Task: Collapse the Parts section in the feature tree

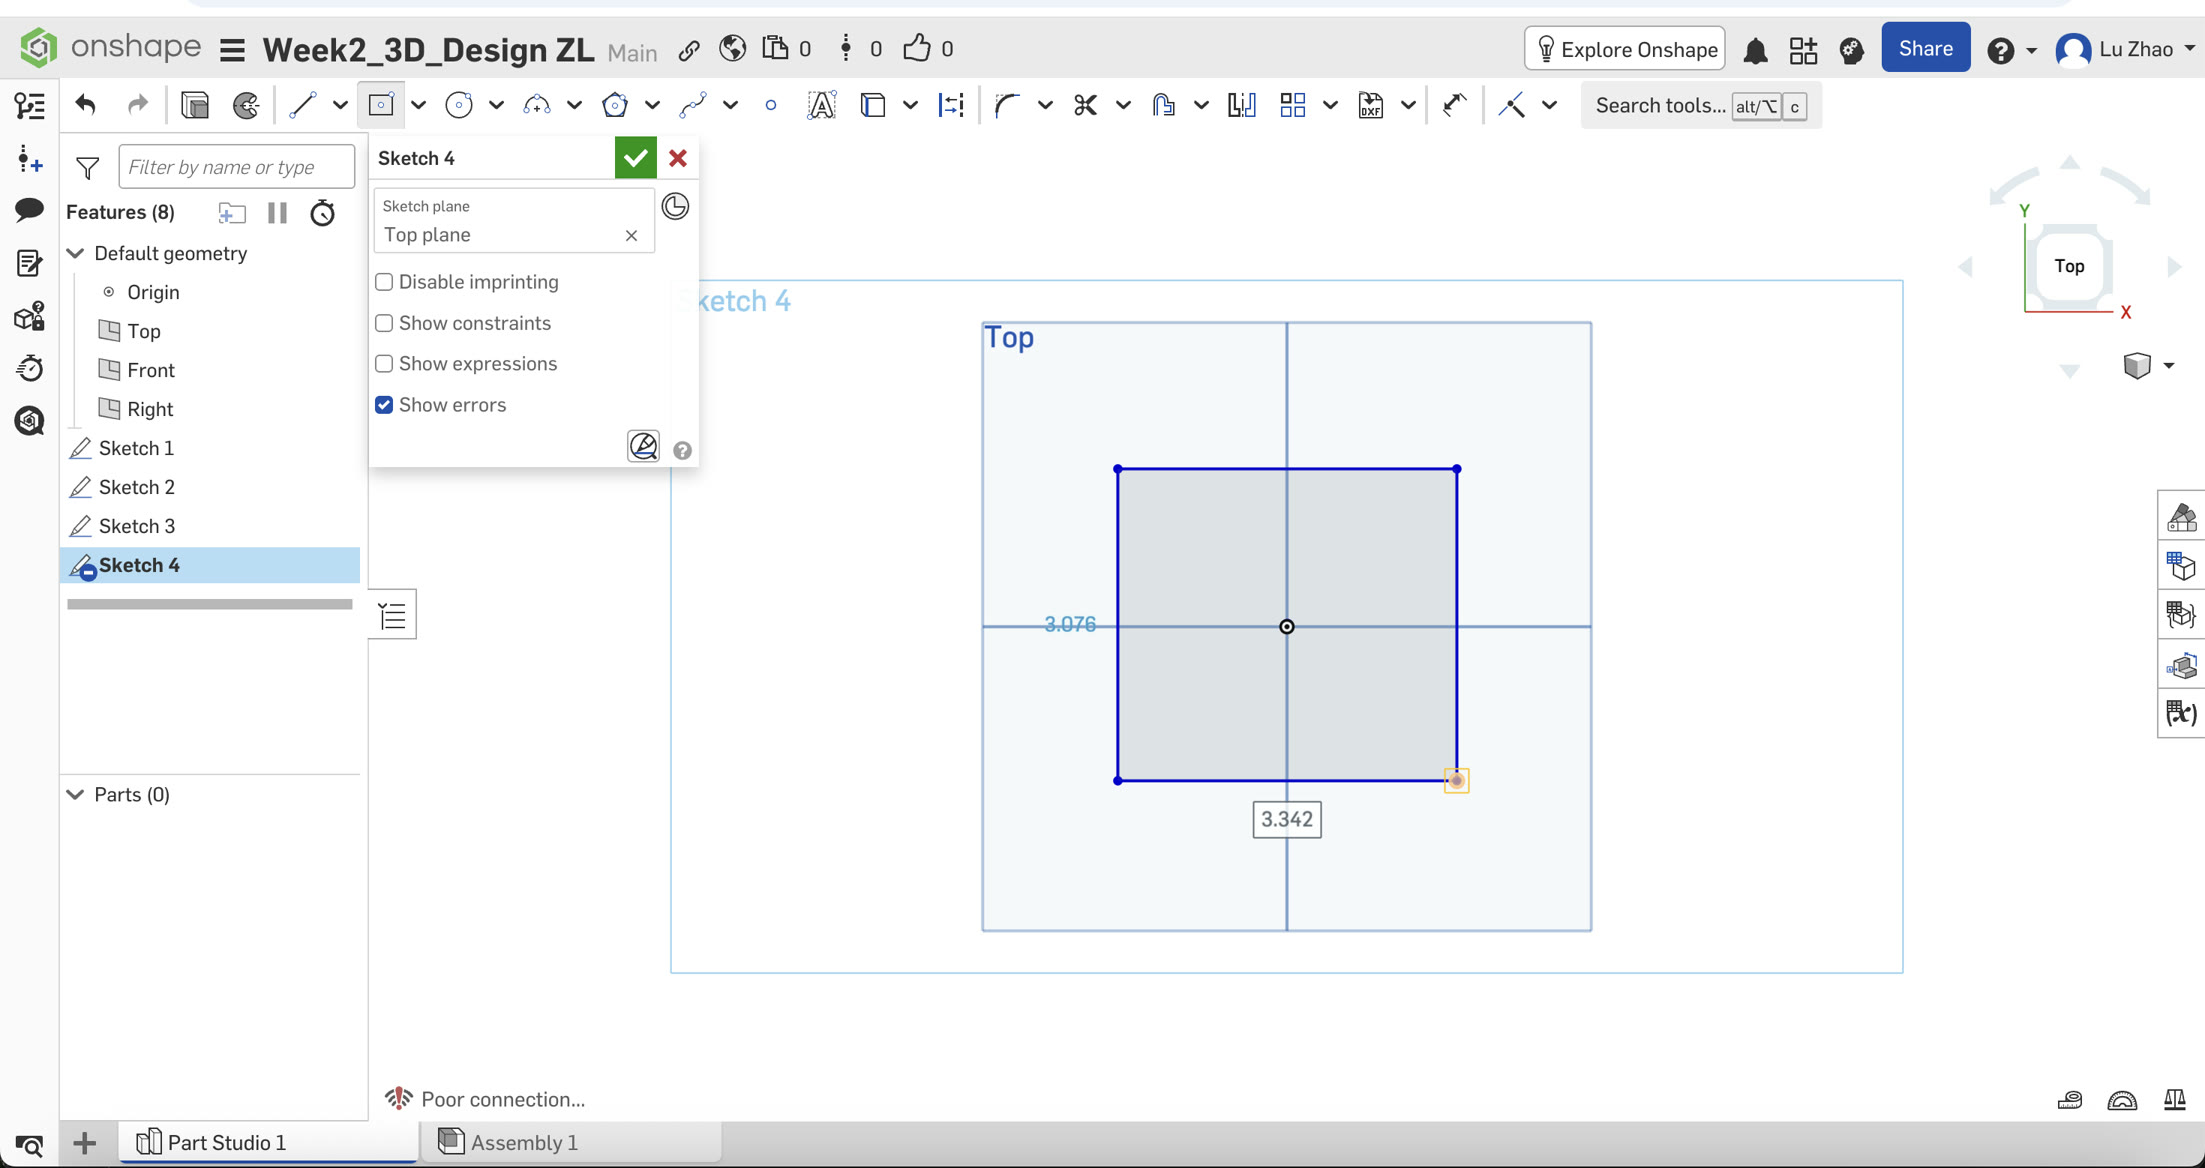Action: tap(75, 794)
